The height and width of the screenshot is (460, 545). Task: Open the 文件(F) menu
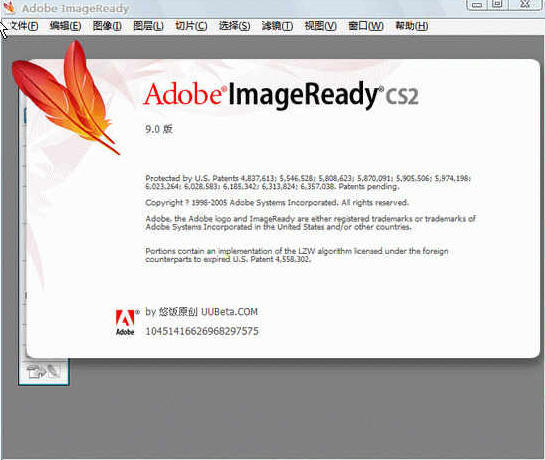pyautogui.click(x=24, y=26)
